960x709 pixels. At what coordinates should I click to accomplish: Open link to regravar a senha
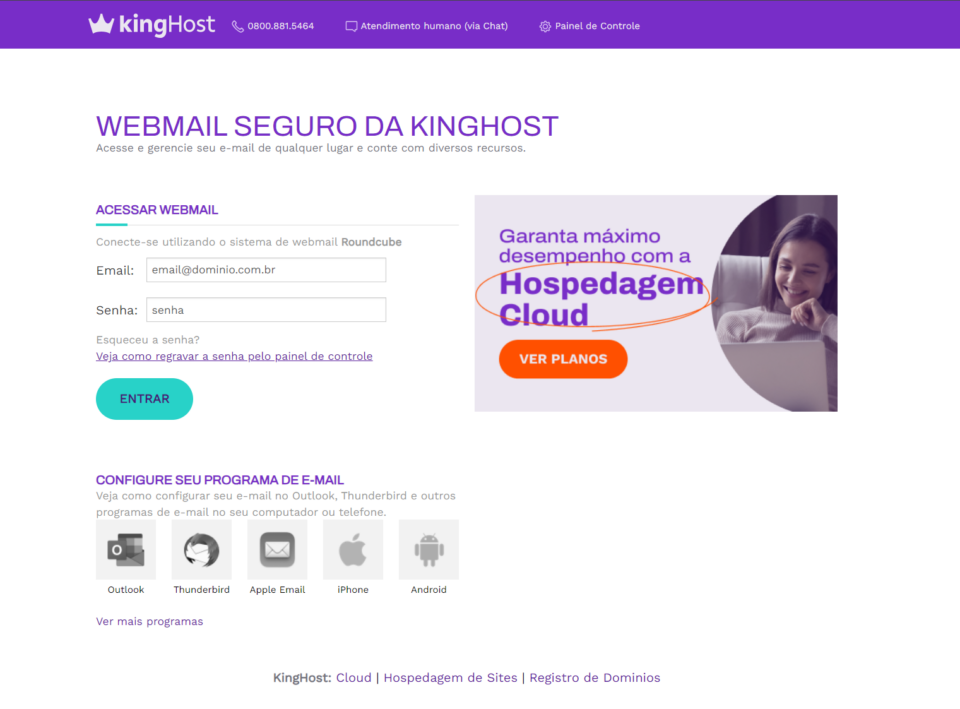(x=234, y=356)
